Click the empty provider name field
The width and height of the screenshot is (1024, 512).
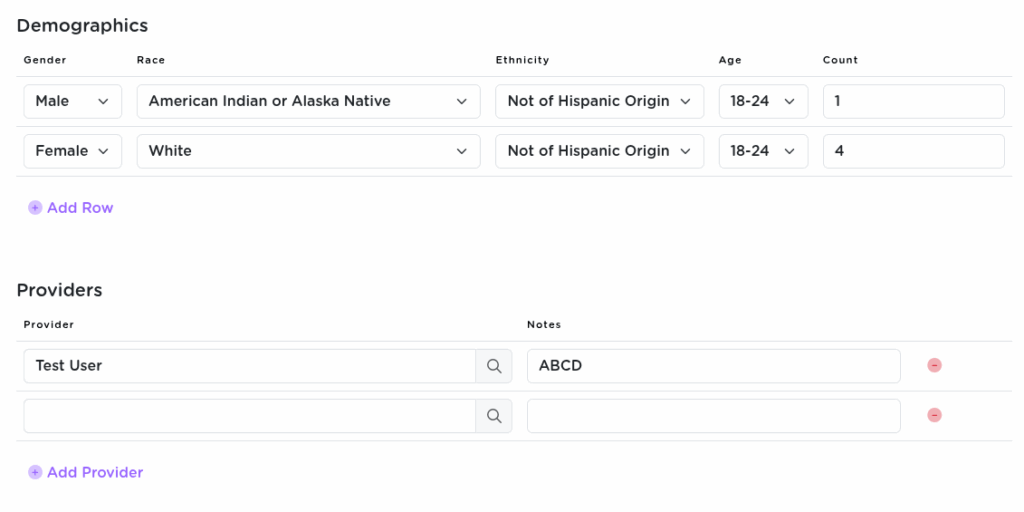click(249, 416)
